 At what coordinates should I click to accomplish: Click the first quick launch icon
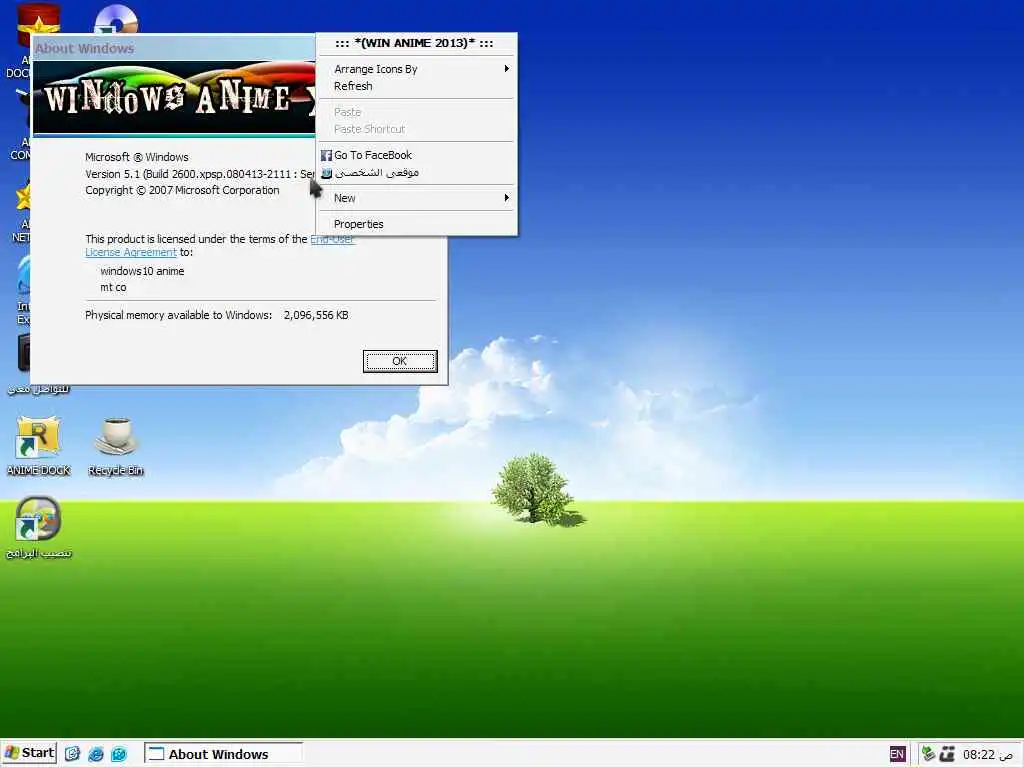pos(72,754)
